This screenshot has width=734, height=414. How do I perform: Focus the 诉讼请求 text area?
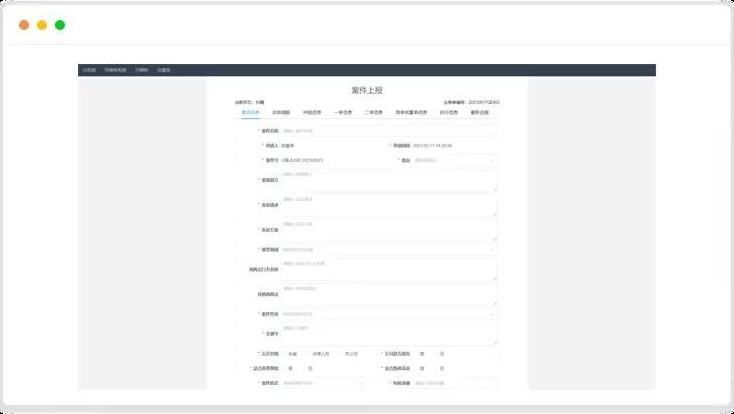click(x=389, y=205)
